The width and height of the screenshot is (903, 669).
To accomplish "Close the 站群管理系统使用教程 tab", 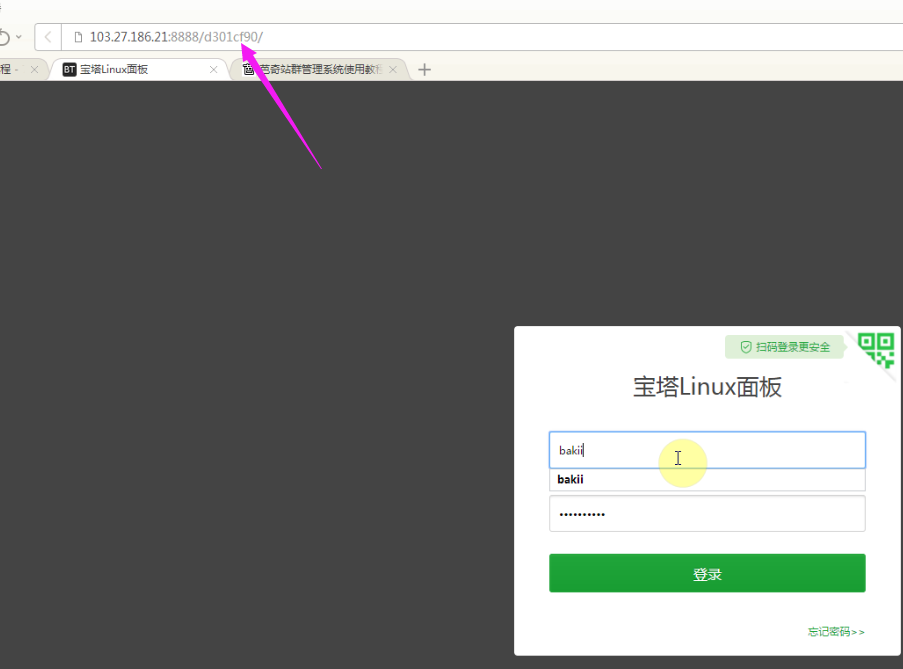I will click(x=393, y=70).
